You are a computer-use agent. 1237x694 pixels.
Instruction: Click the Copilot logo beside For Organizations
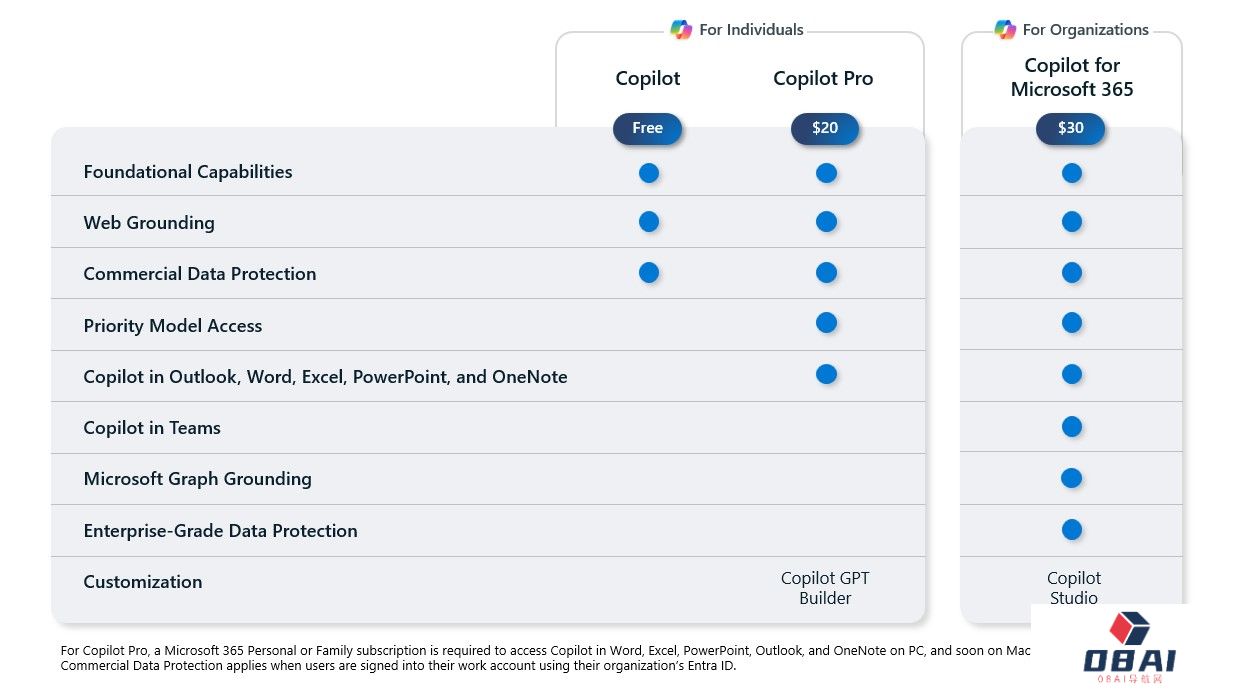(1005, 30)
